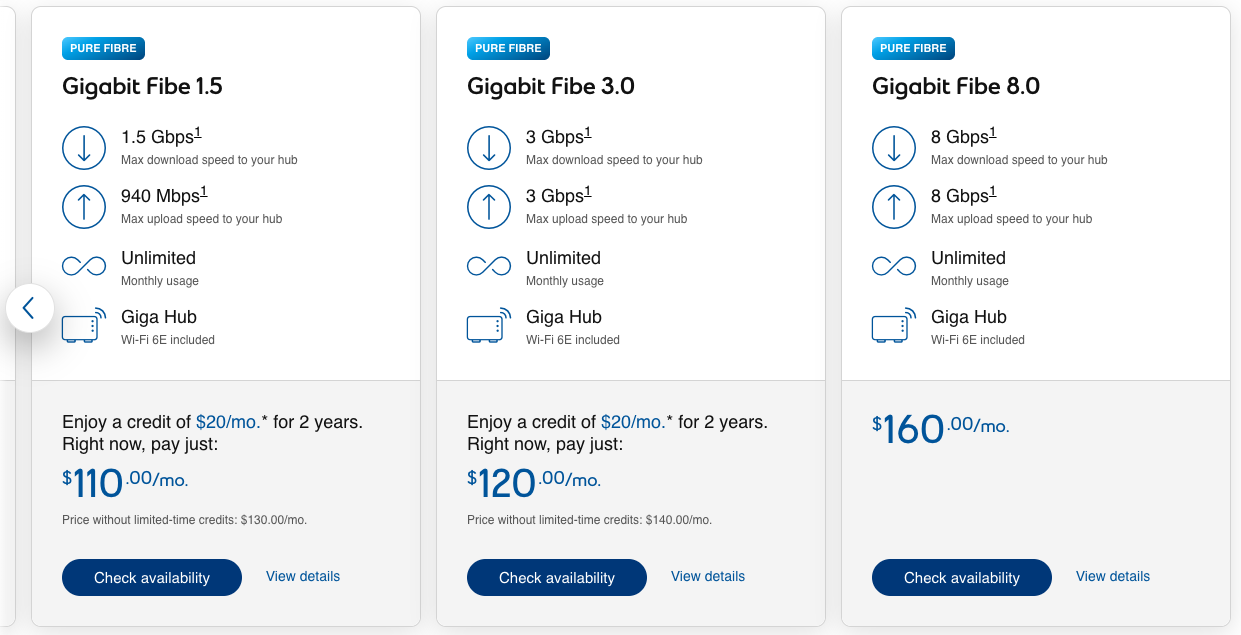Screen dimensions: 1241x635
Task: Click the infinity icon on the Gigabit Fibe 8.0 card
Action: (x=894, y=265)
